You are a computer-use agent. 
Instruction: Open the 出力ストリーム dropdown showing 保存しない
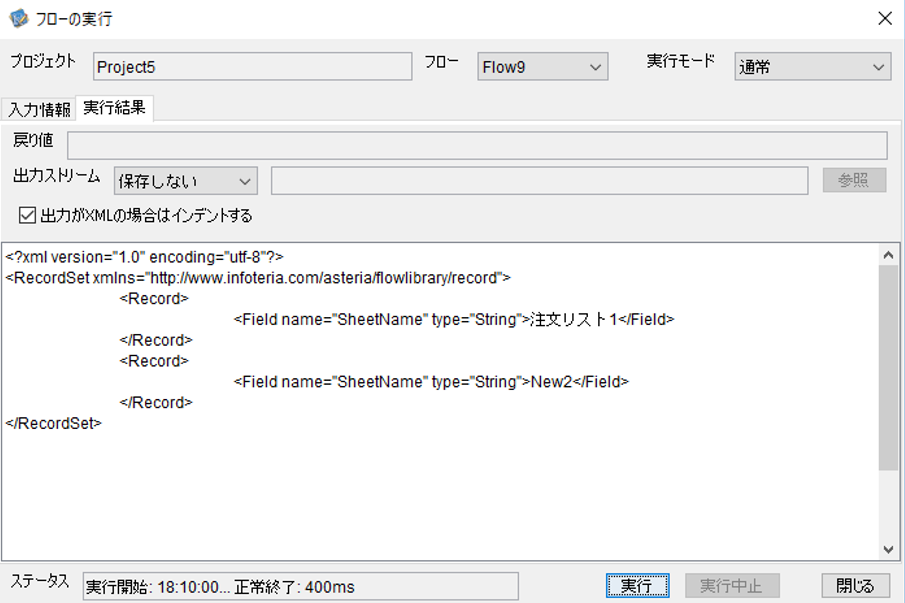click(x=185, y=181)
